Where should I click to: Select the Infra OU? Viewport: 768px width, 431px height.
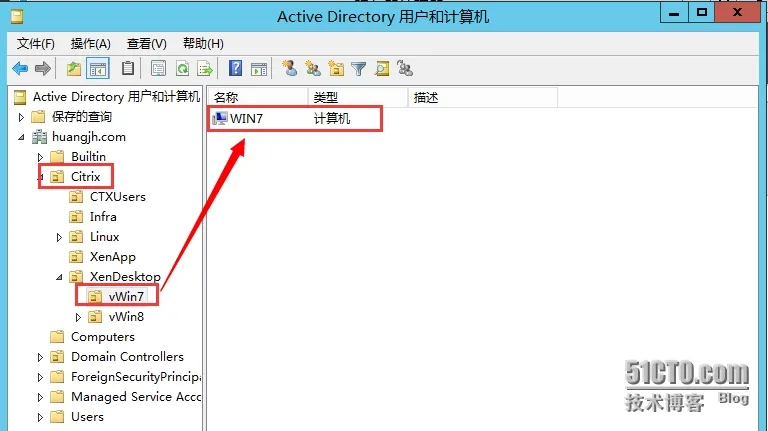coord(103,217)
